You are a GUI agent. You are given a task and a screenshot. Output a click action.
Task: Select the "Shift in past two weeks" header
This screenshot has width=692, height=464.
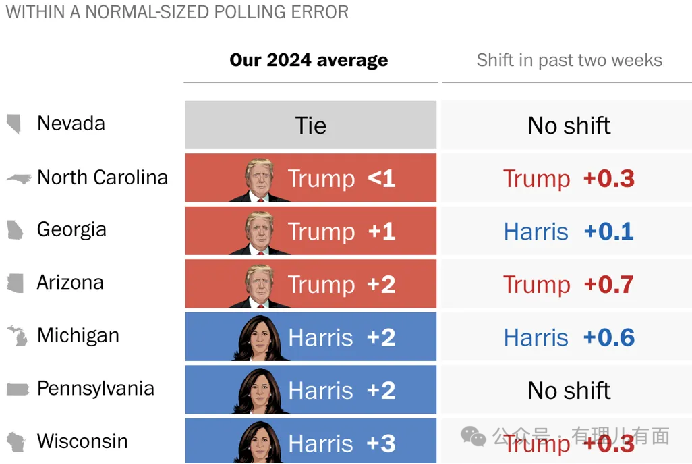[x=569, y=60]
